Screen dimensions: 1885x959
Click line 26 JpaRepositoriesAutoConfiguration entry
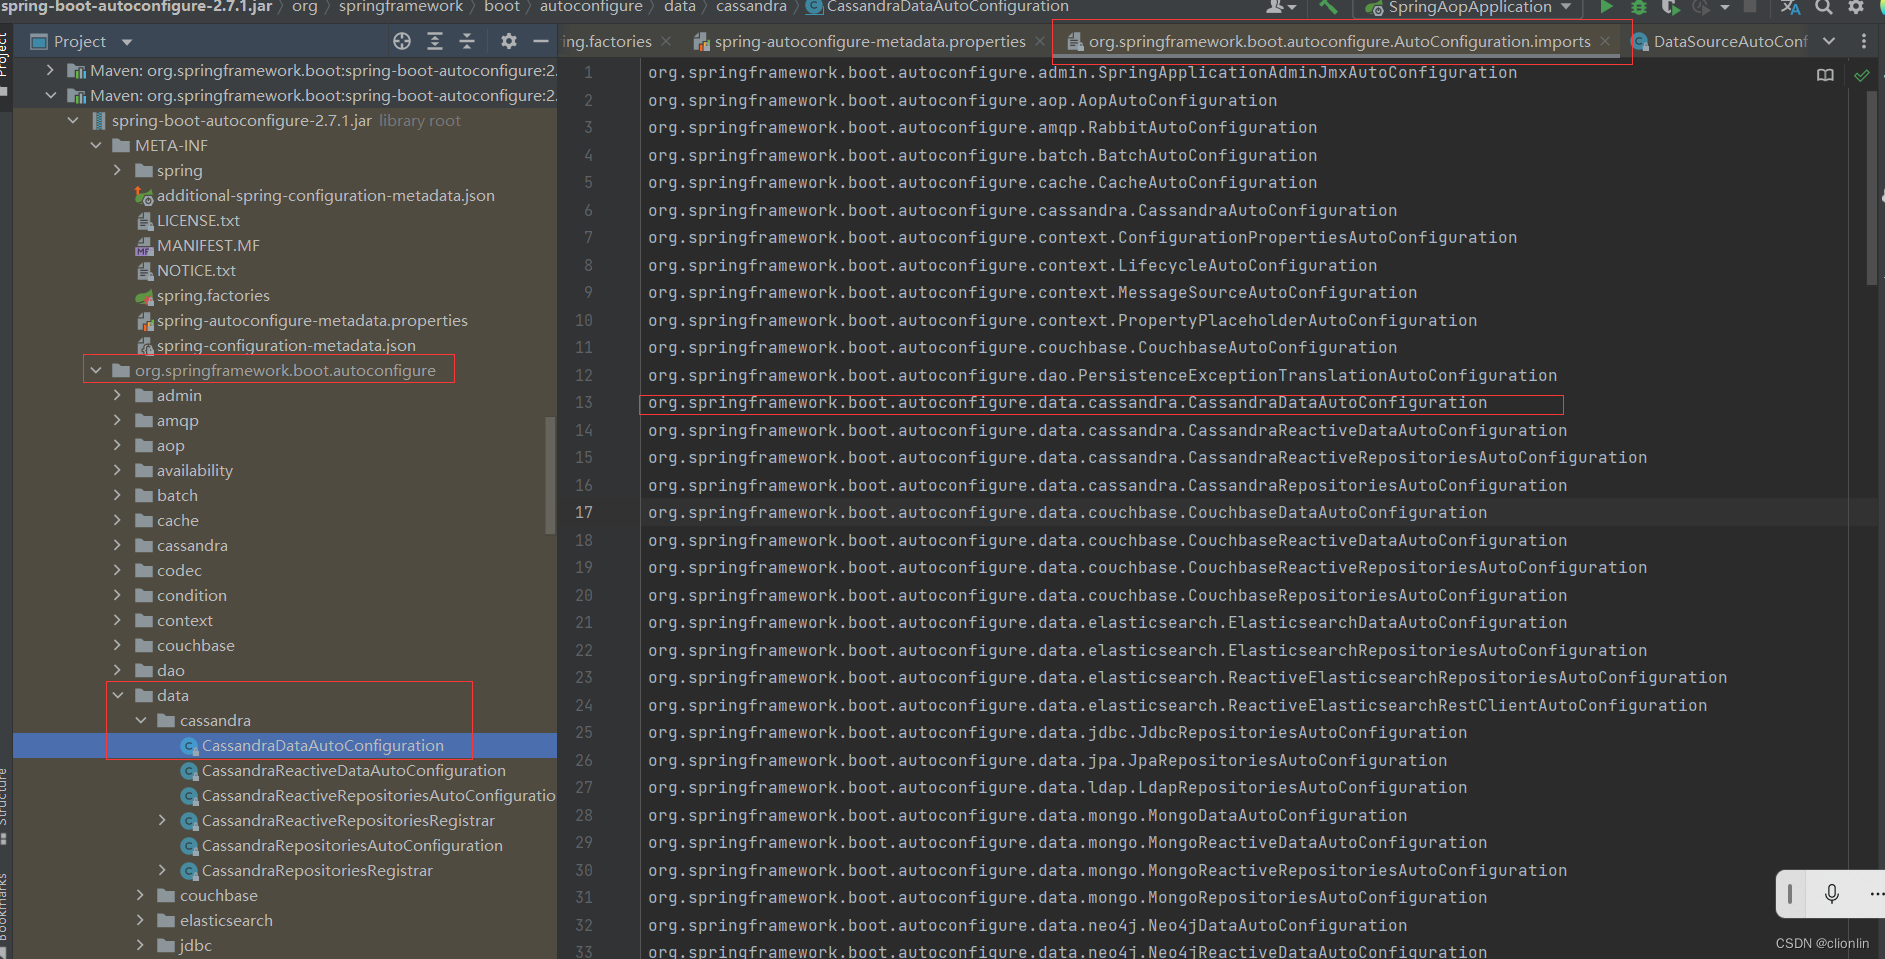(1047, 761)
